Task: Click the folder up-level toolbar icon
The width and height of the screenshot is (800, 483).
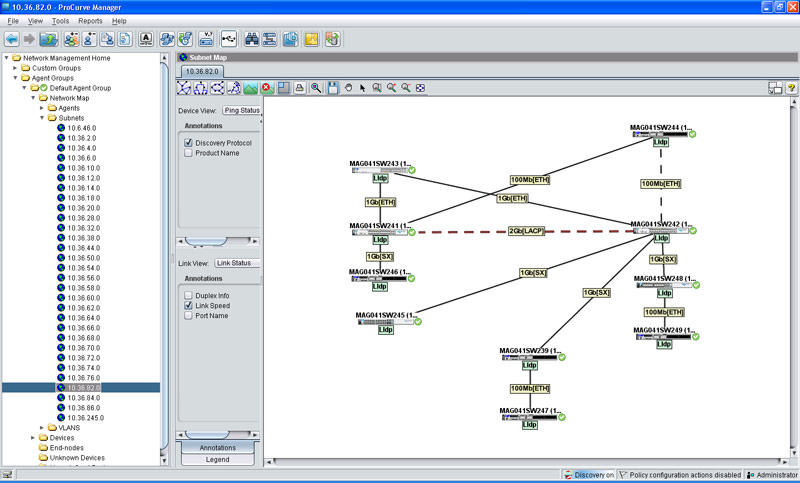Action: 49,39
